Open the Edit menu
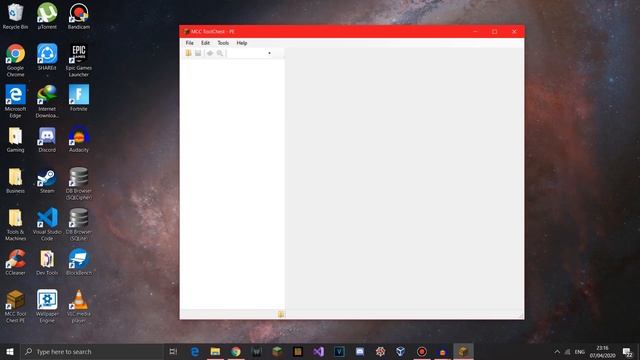640x360 pixels. 205,43
